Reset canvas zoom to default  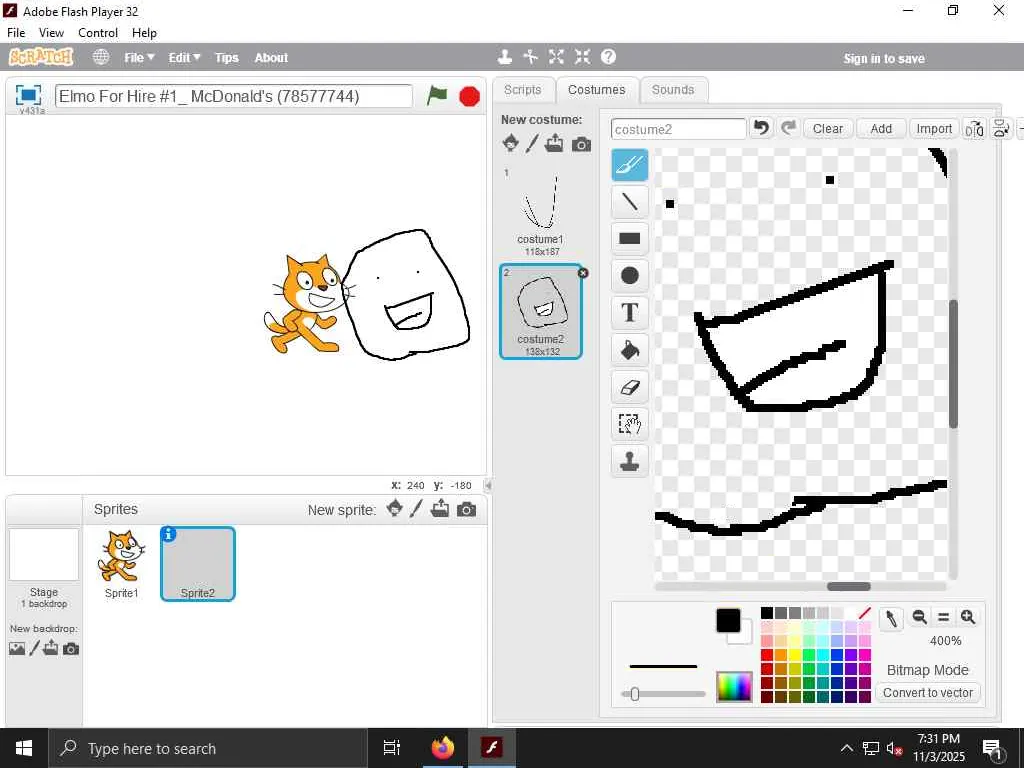point(943,617)
